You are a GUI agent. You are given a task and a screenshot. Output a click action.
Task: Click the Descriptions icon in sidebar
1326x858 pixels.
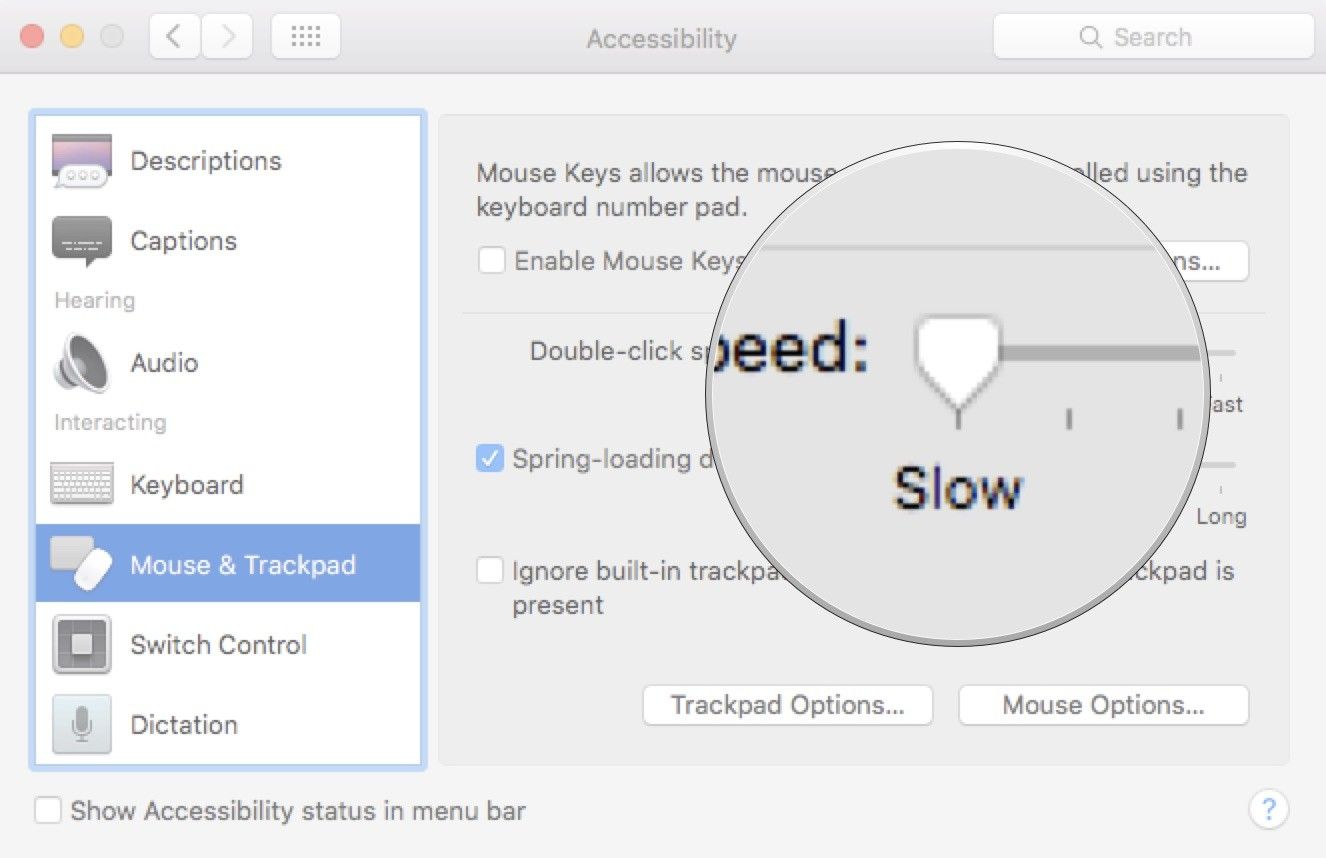[x=81, y=161]
